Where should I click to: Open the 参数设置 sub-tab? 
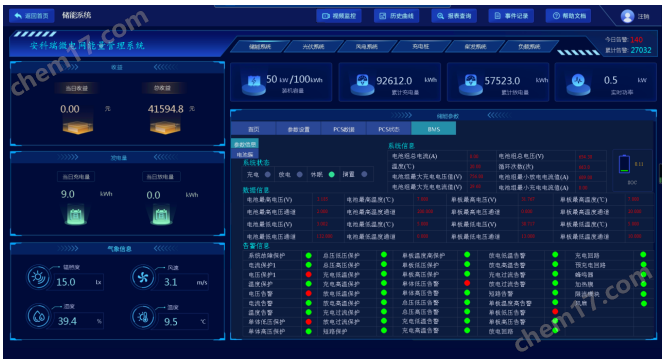pyautogui.click(x=299, y=129)
